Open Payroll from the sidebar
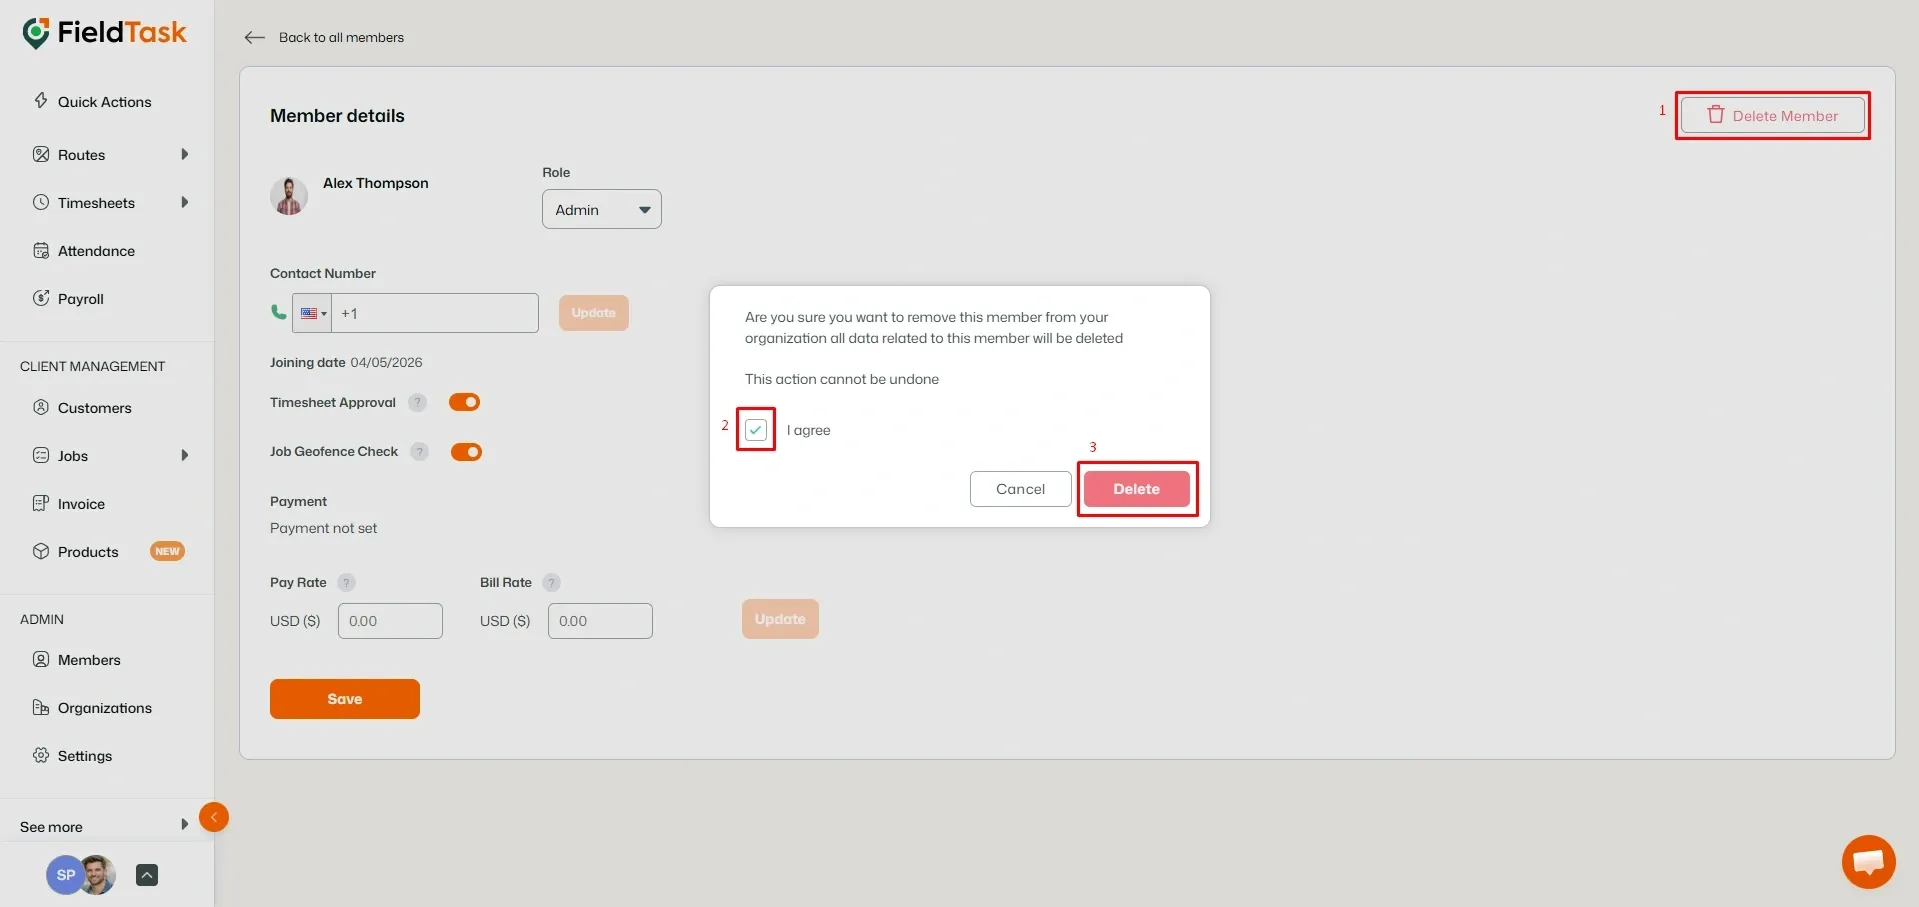The image size is (1919, 907). coord(80,299)
